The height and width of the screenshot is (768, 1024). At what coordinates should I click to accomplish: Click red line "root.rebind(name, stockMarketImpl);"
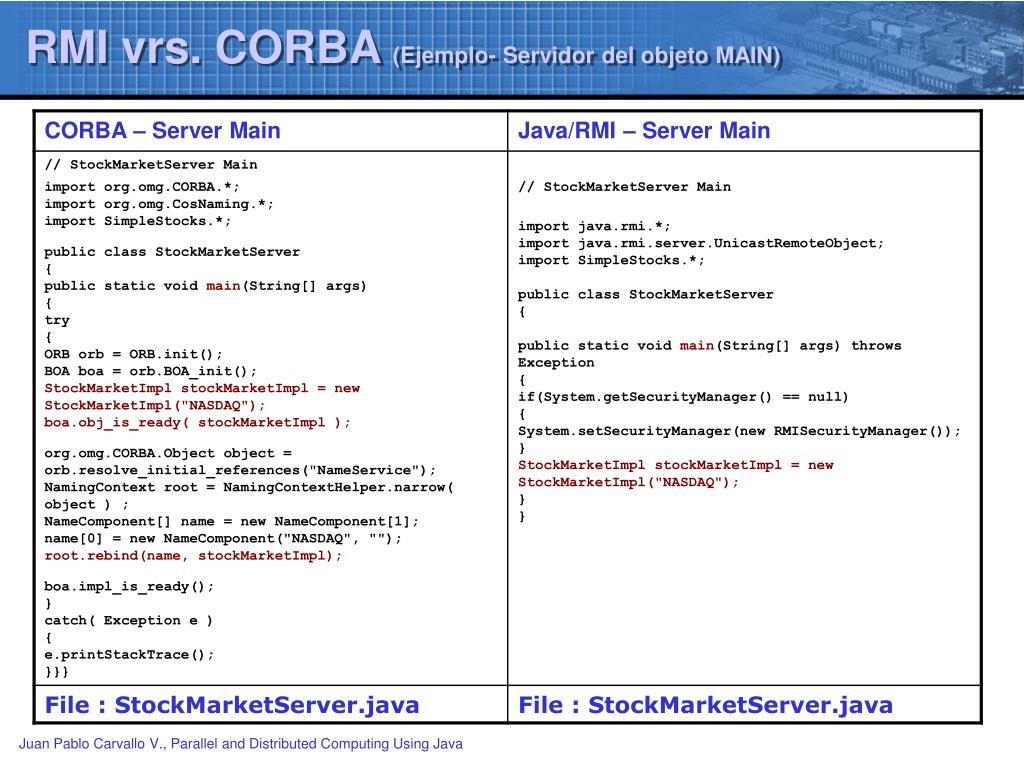pyautogui.click(x=193, y=556)
